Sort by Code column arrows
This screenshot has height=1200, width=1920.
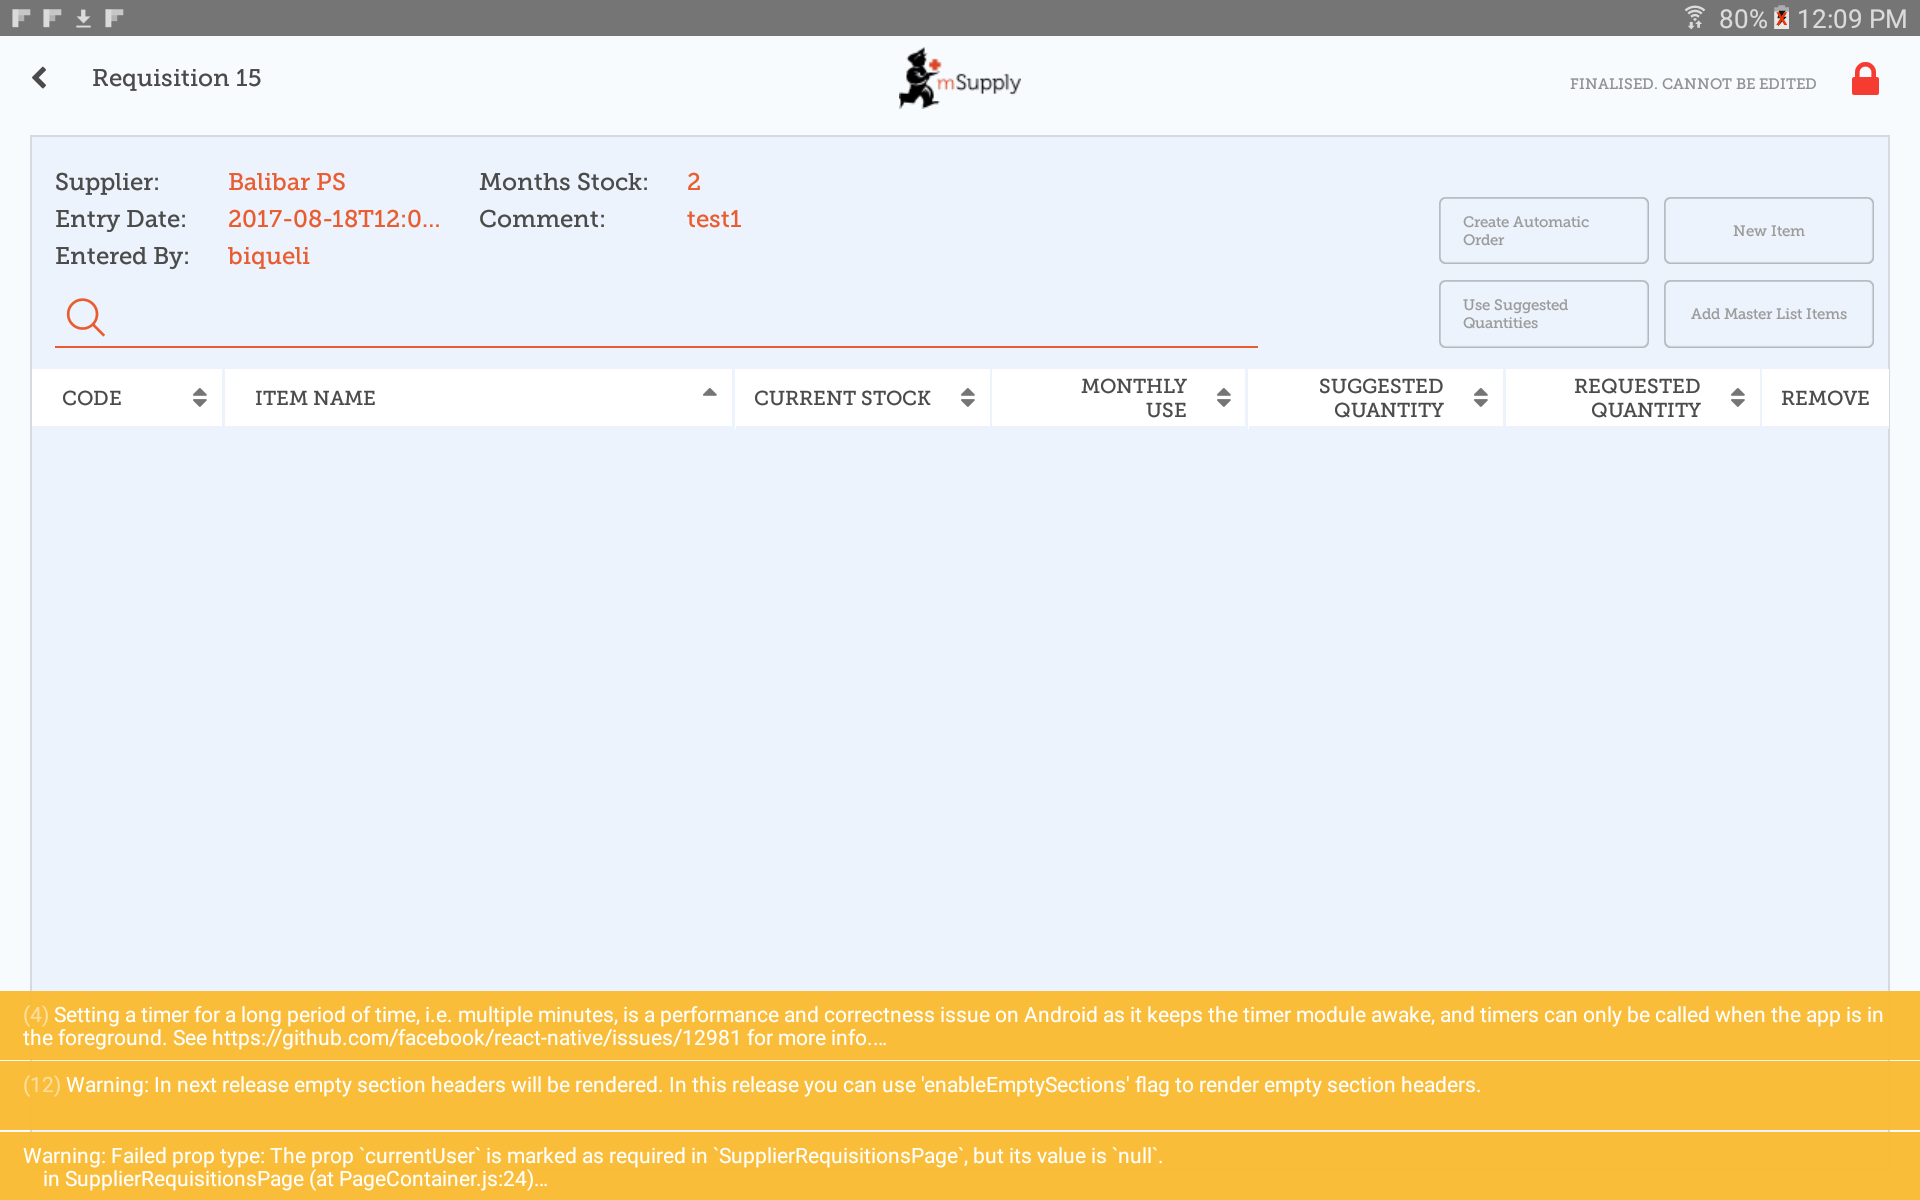click(199, 398)
